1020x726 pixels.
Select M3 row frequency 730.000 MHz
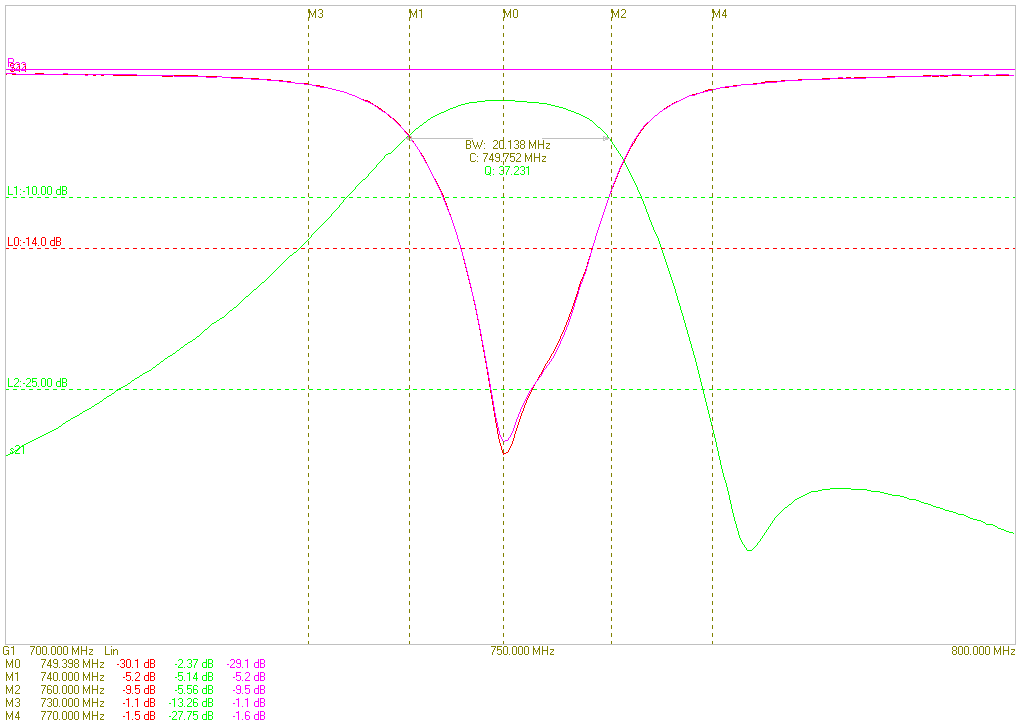pyautogui.click(x=72, y=703)
